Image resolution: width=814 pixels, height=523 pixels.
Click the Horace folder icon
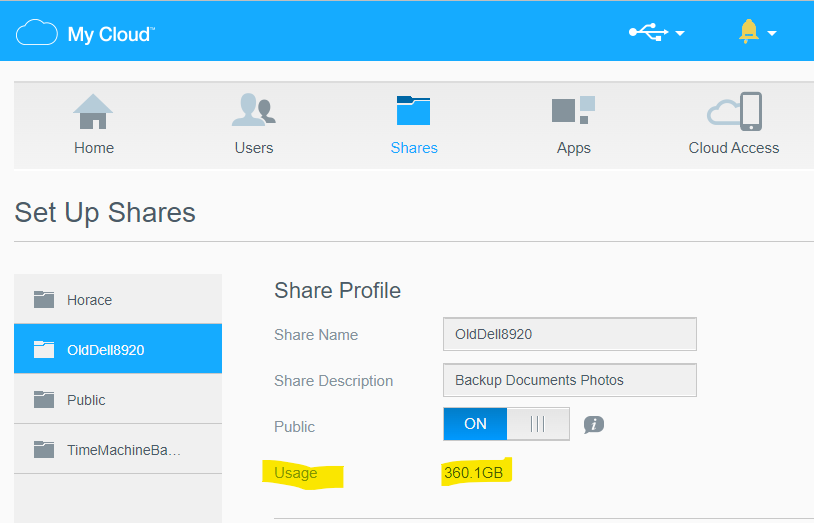pos(44,300)
